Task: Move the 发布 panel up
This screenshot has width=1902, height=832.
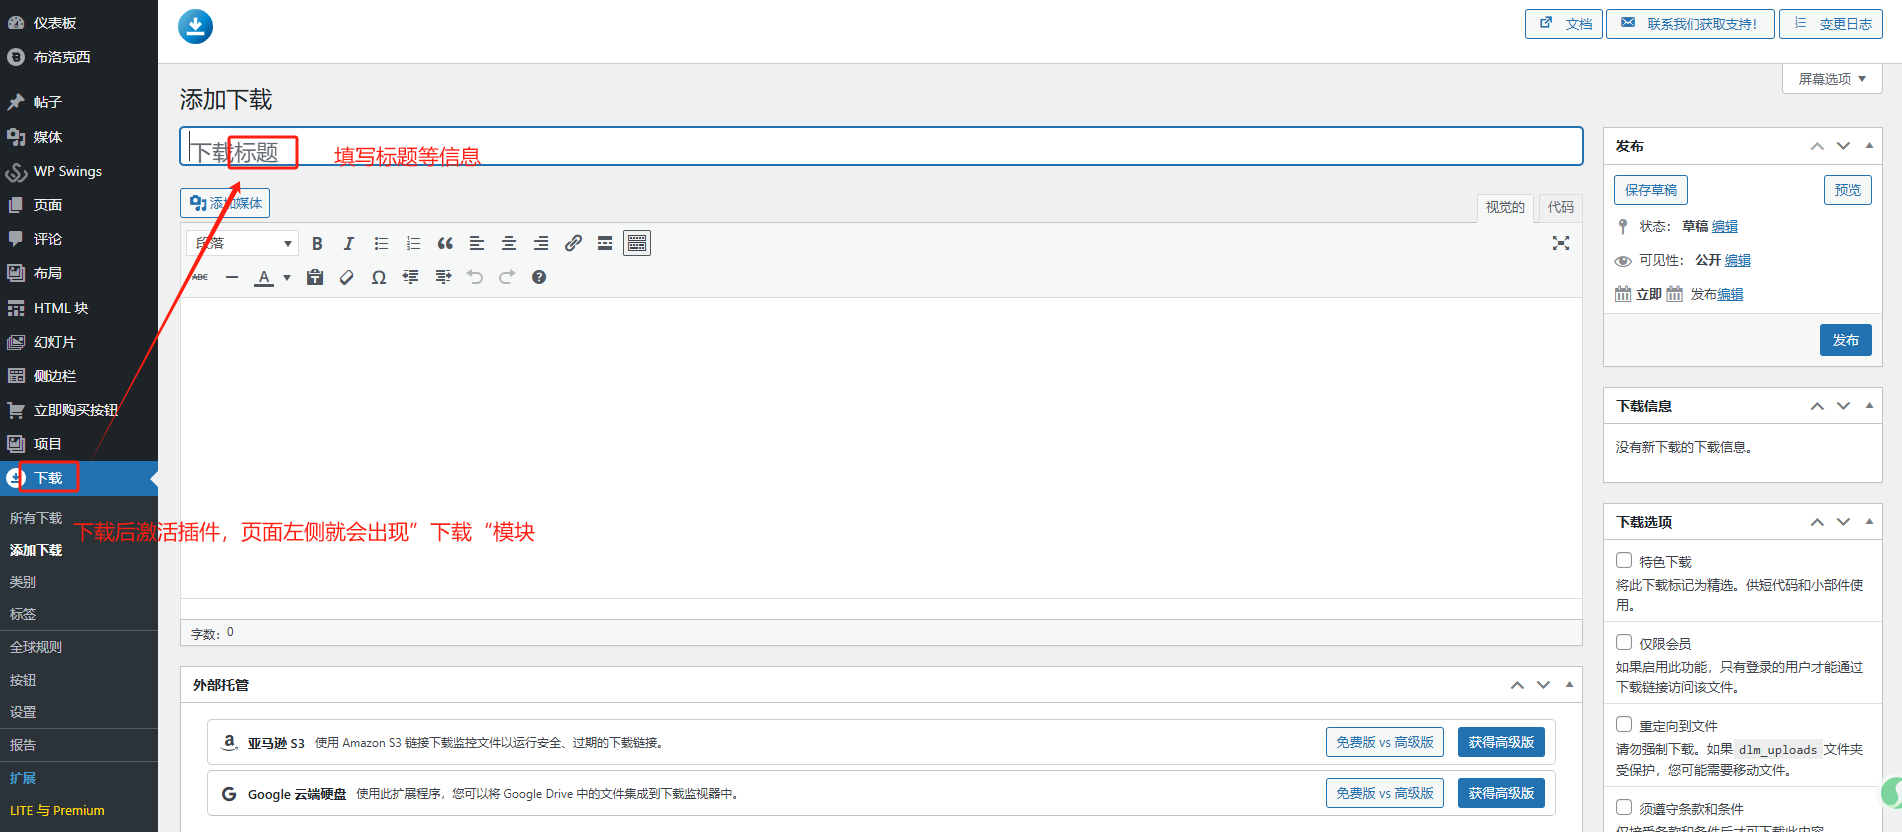Action: (x=1817, y=146)
